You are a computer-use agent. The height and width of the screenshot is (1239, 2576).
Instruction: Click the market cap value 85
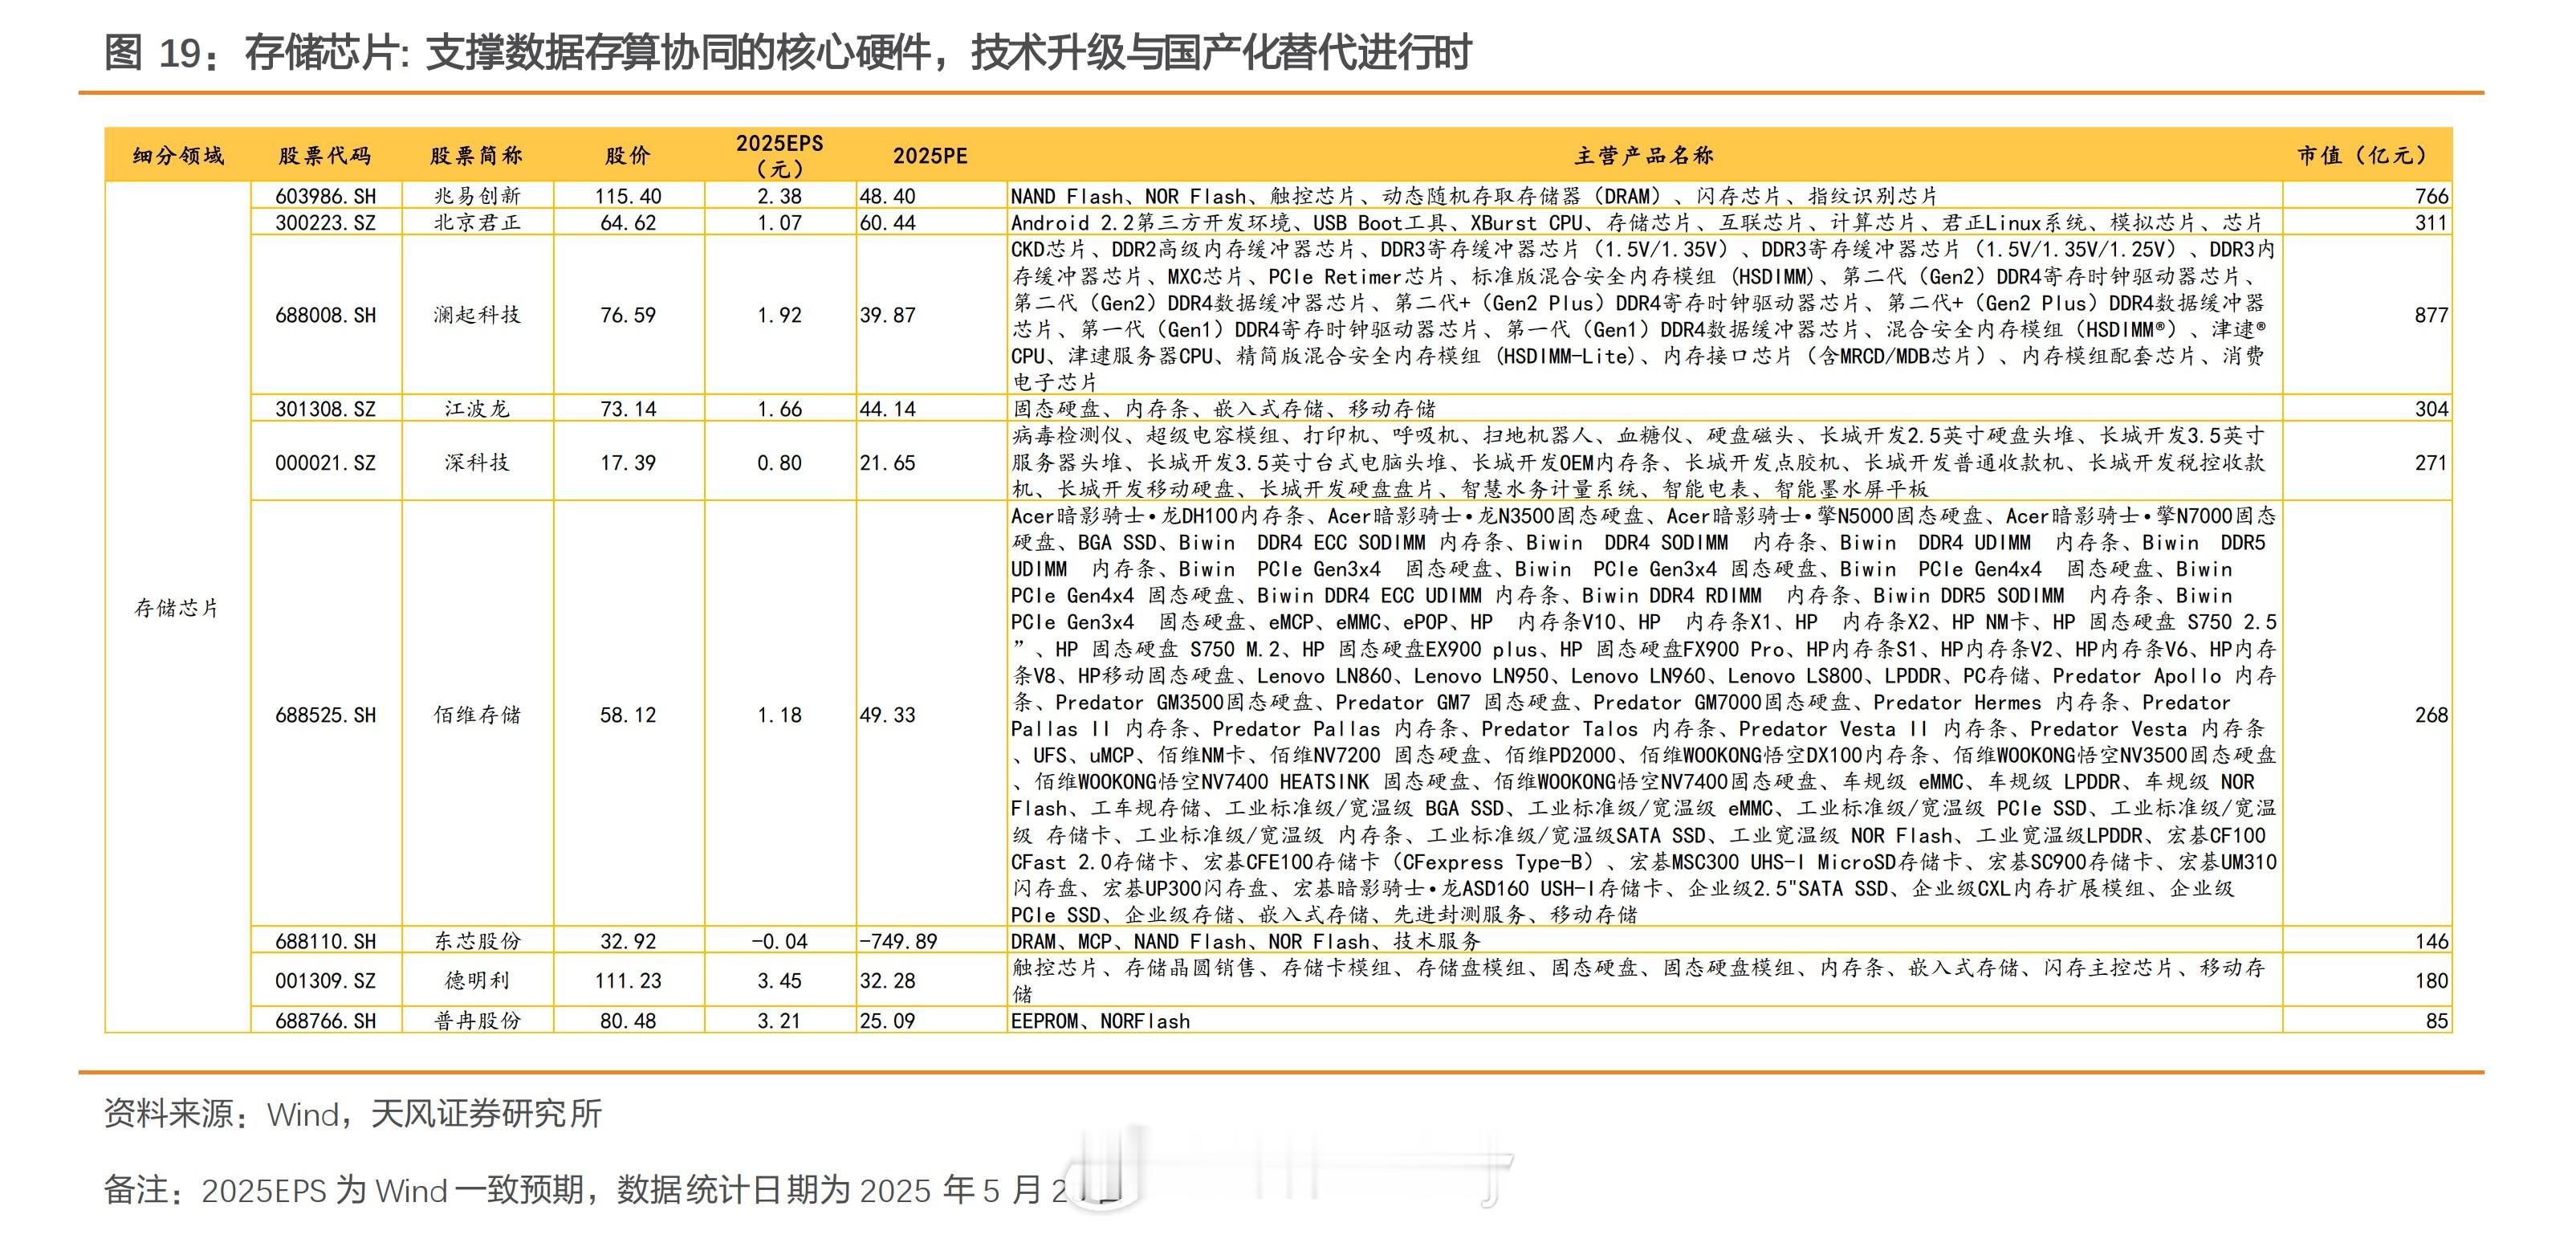[x=2437, y=1020]
